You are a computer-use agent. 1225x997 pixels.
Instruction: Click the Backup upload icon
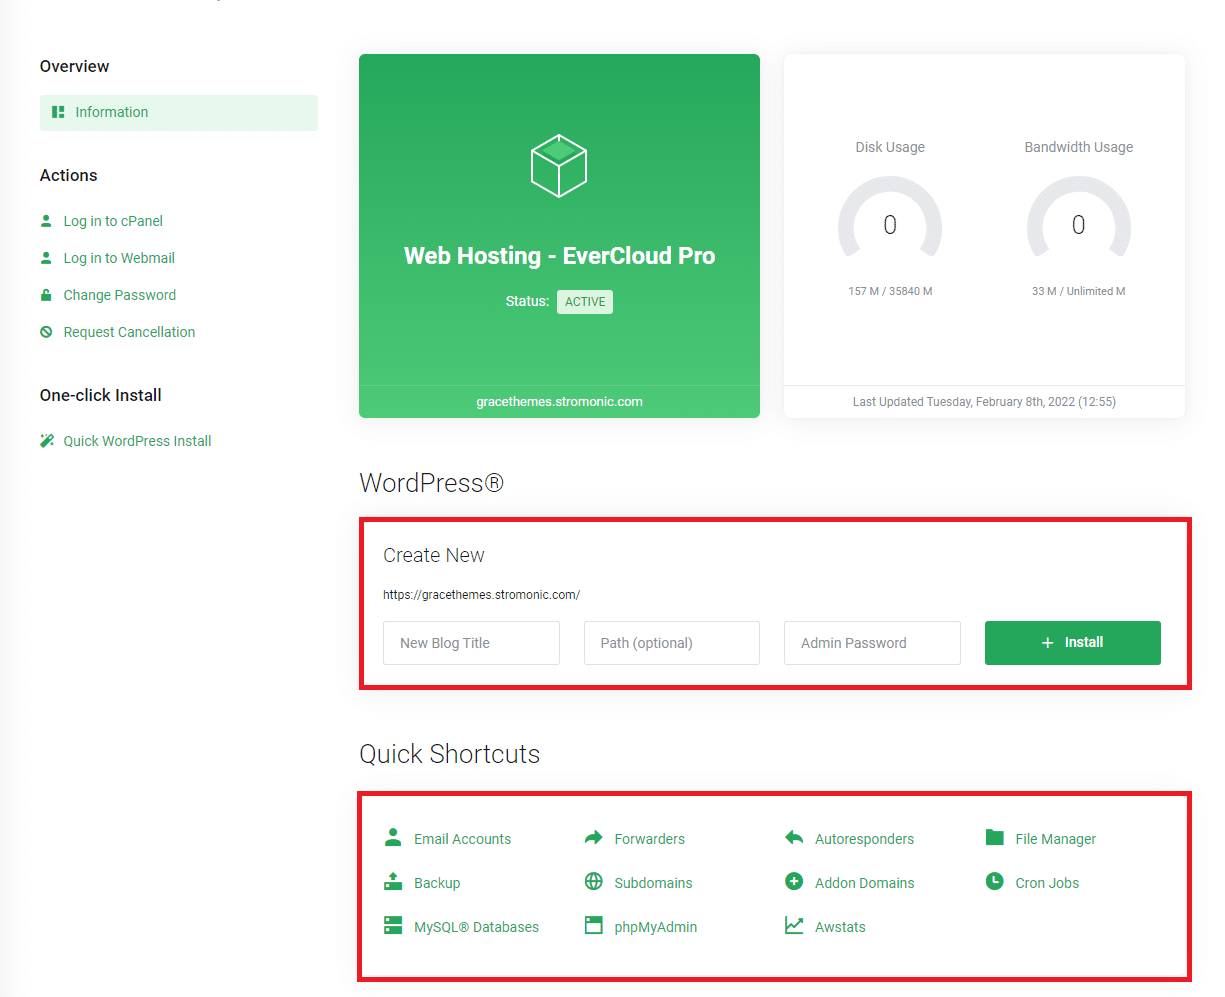393,882
